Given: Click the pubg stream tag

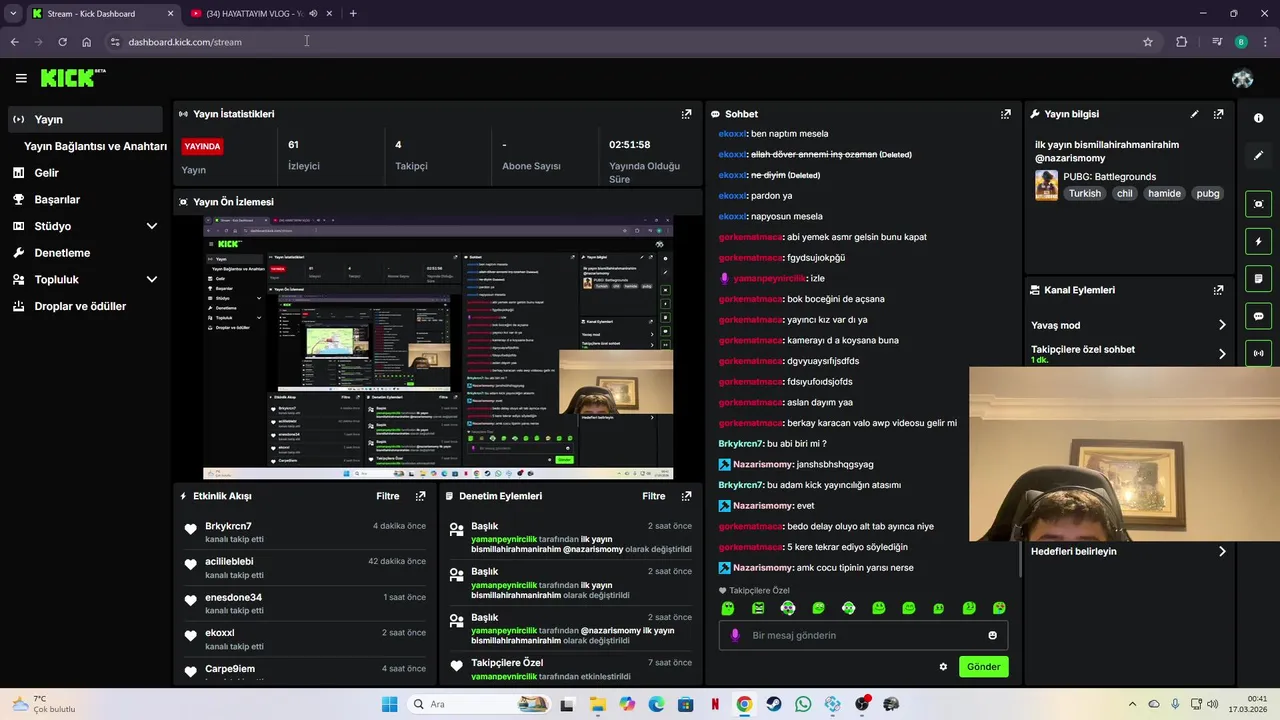Looking at the screenshot, I should [x=1207, y=194].
